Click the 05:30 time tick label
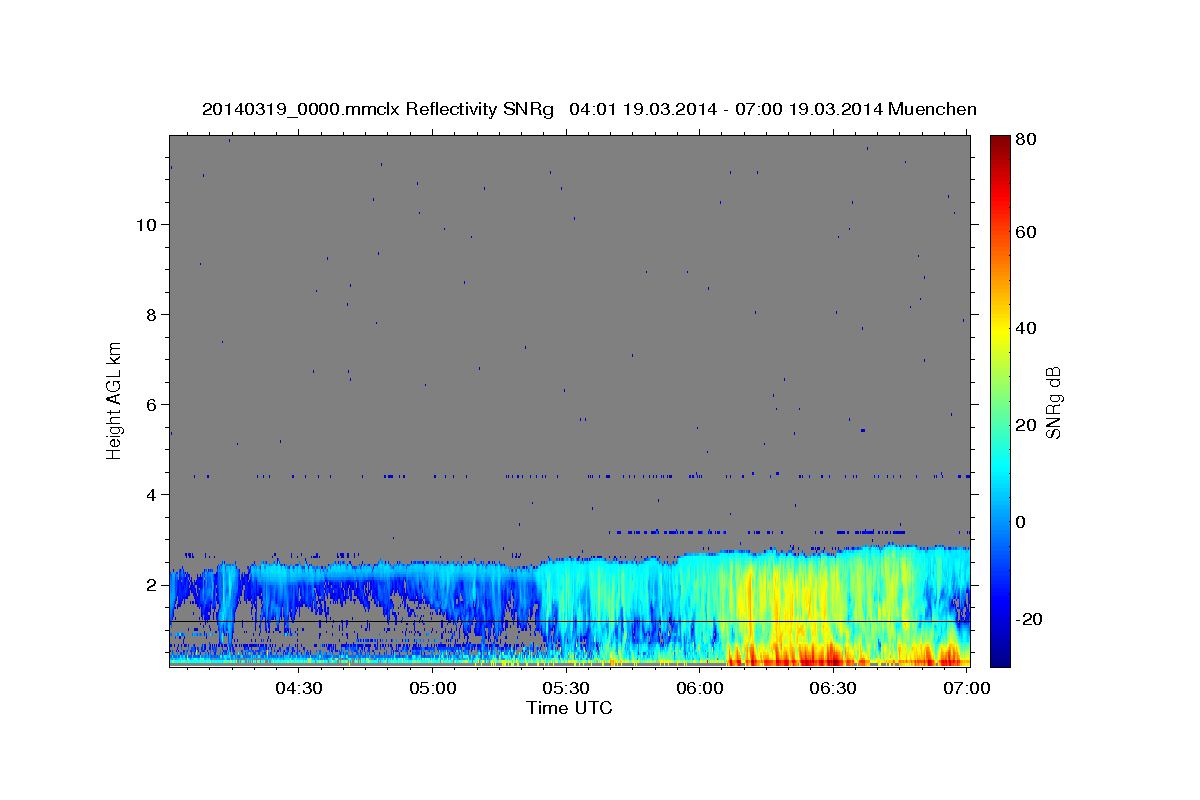The height and width of the screenshot is (800, 1200). click(567, 689)
